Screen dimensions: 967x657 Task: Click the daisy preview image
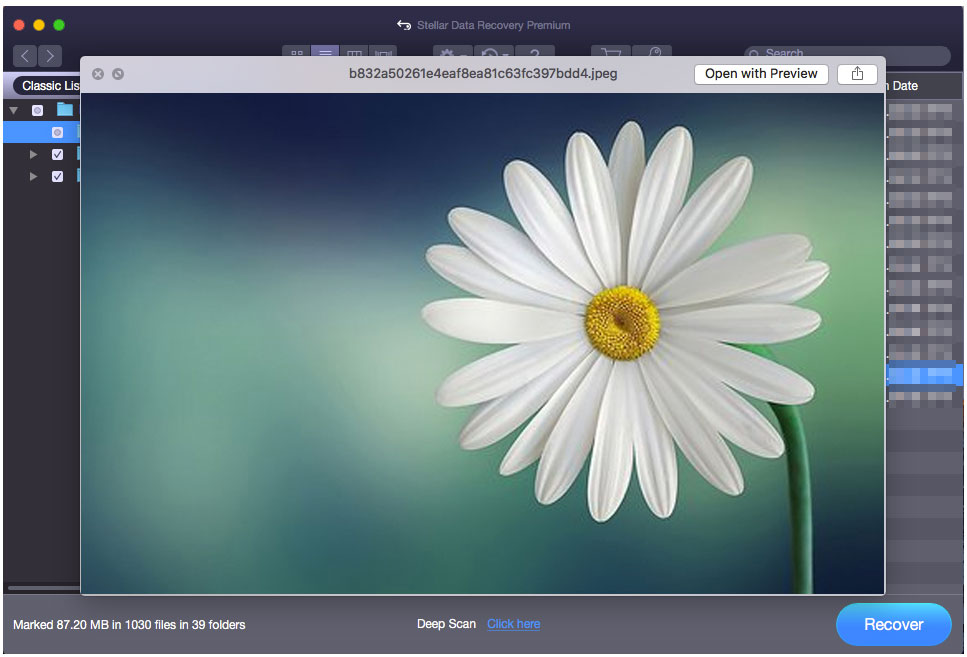(482, 344)
